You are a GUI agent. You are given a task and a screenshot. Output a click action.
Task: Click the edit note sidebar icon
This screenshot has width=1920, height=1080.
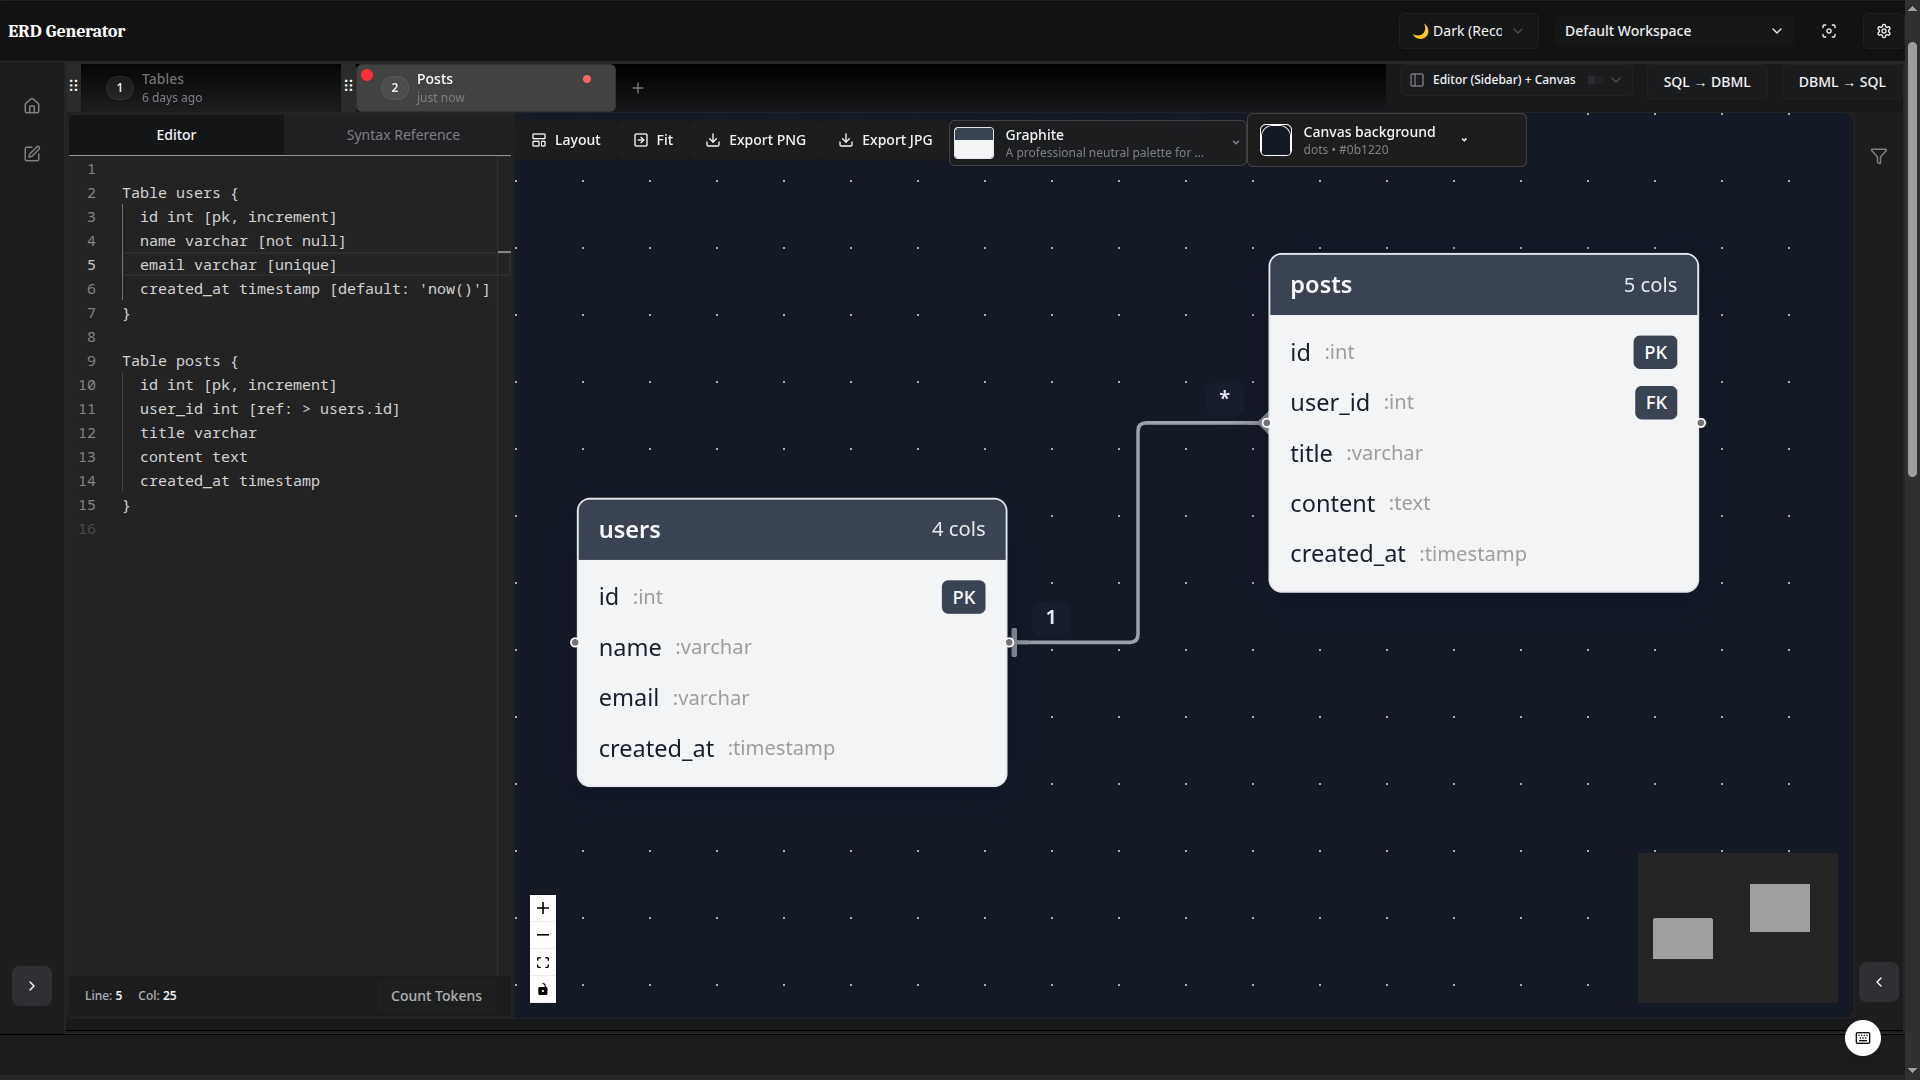click(32, 154)
